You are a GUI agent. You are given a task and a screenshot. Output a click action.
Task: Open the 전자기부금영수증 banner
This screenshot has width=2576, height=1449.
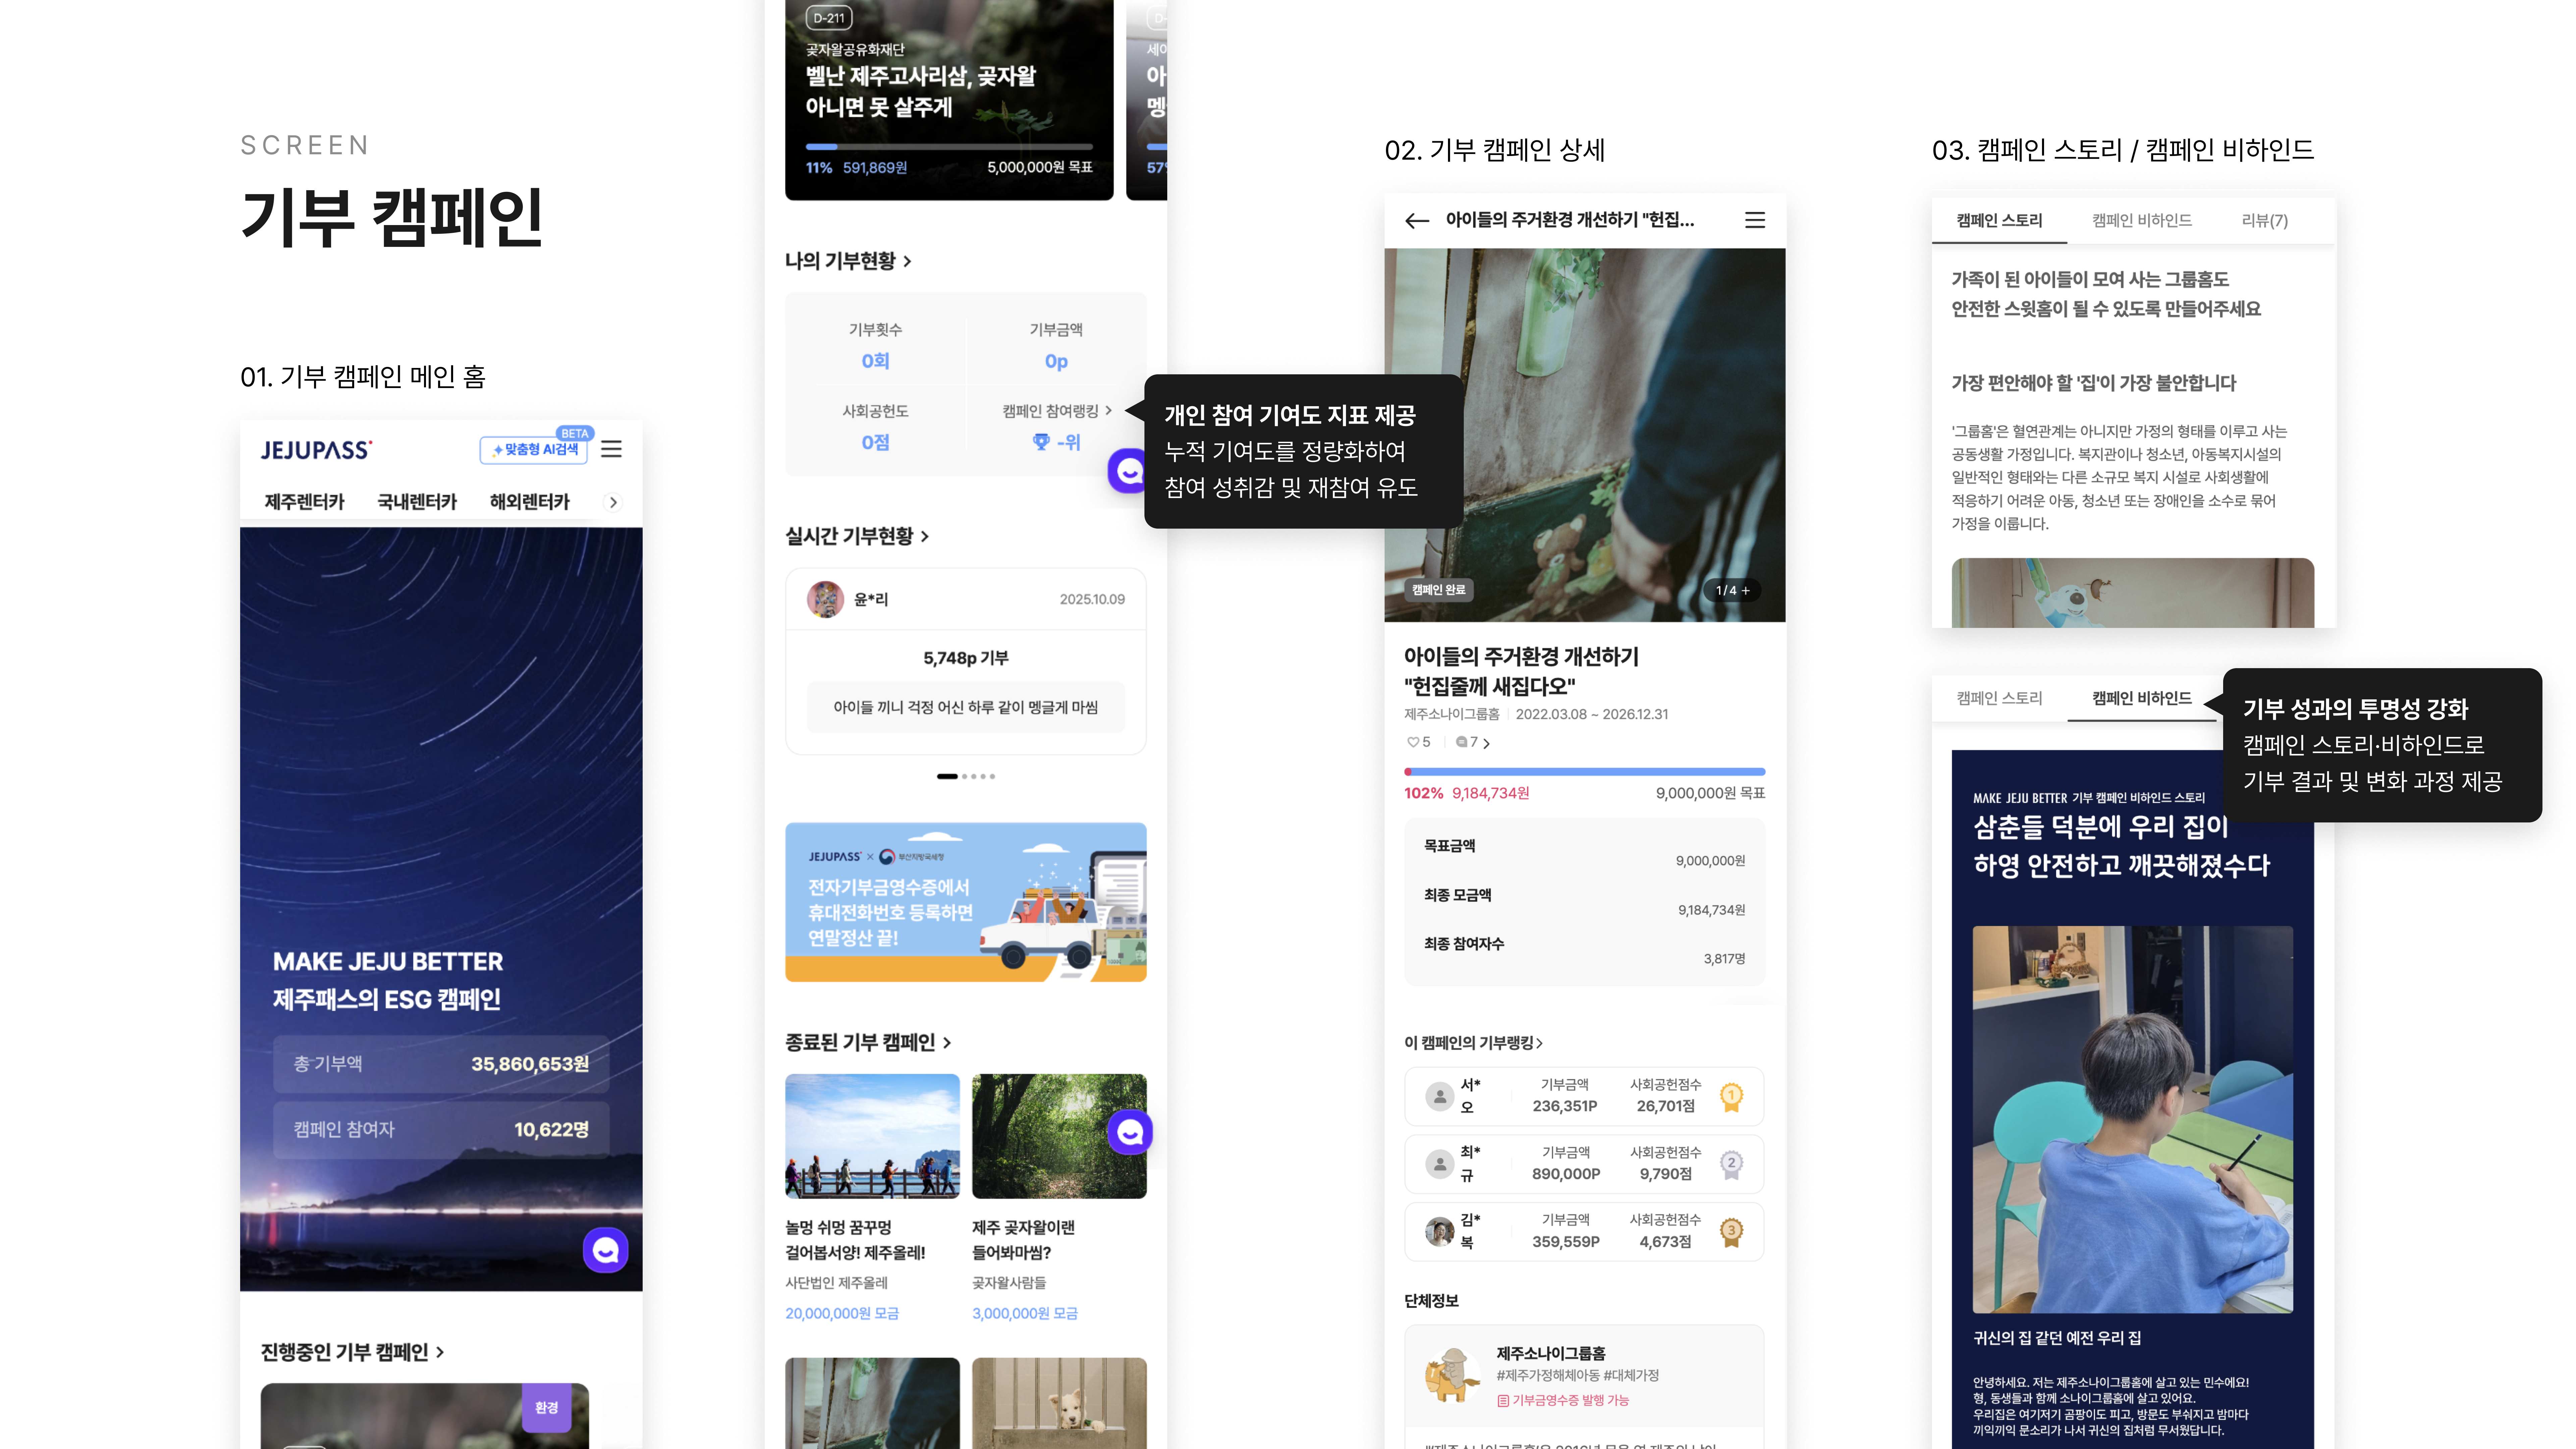click(966, 902)
